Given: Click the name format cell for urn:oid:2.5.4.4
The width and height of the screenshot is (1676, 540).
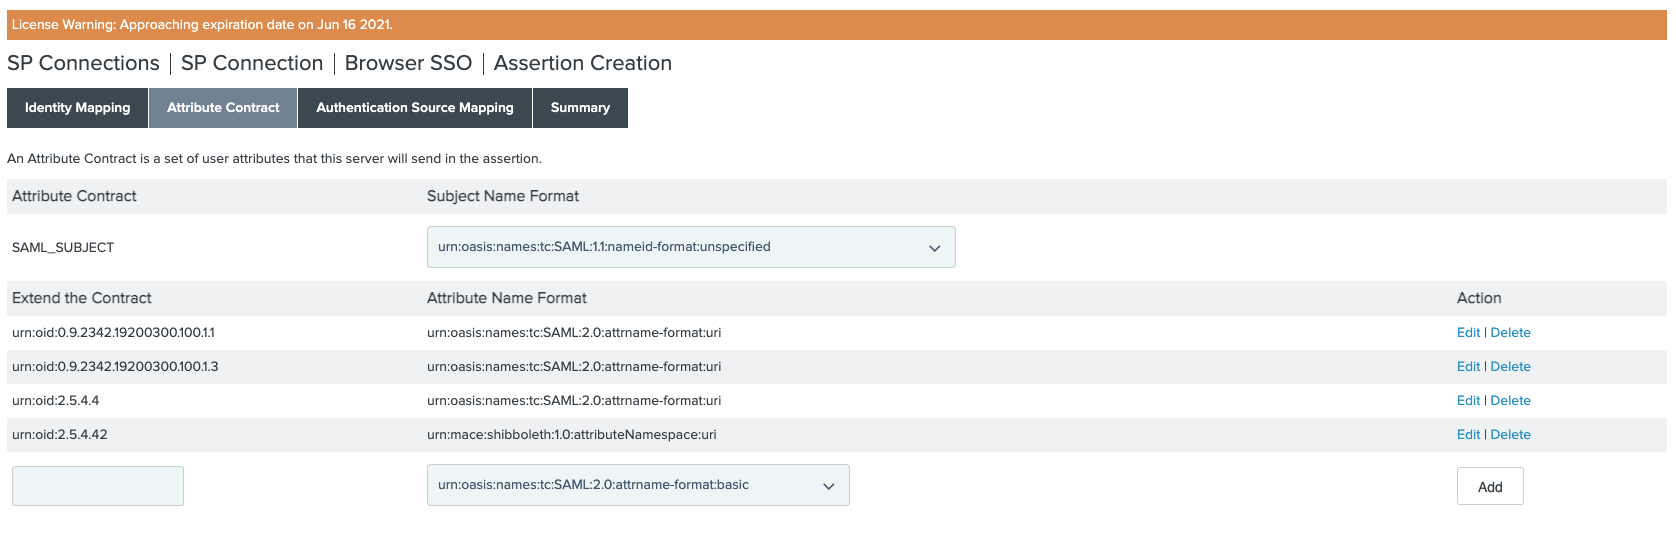Looking at the screenshot, I should click(574, 401).
